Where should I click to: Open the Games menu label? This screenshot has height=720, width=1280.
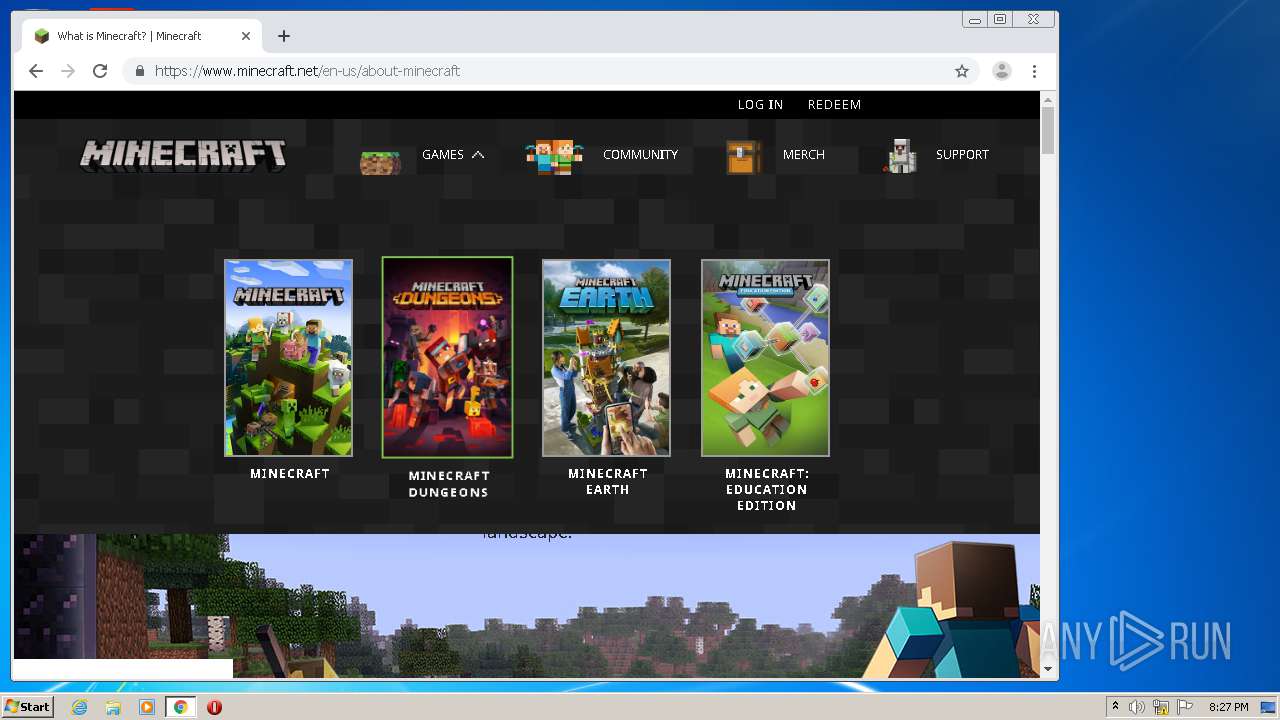(x=443, y=155)
